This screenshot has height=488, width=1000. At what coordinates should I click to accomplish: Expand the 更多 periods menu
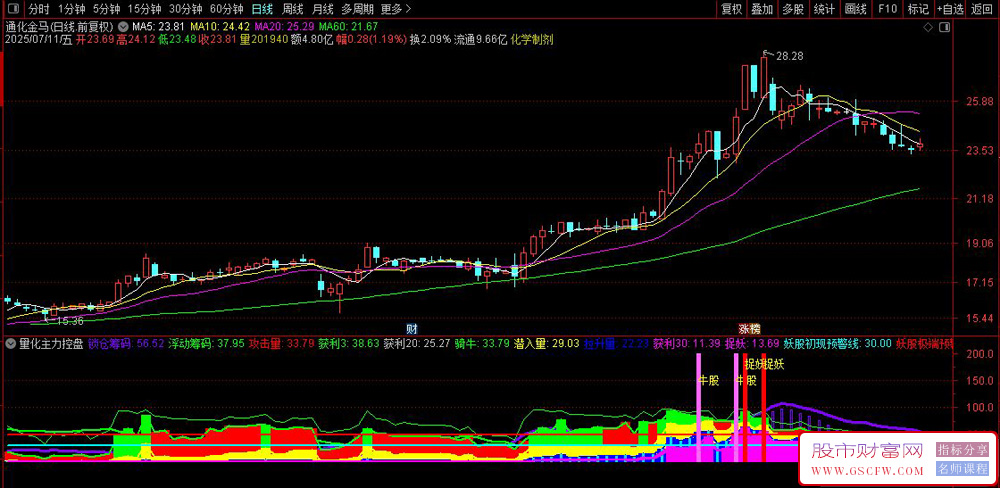click(x=395, y=9)
